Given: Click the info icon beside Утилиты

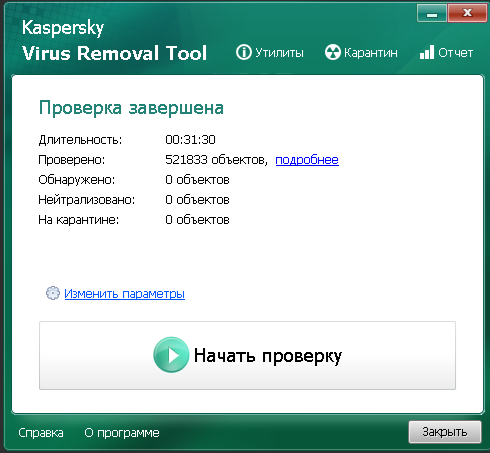Looking at the screenshot, I should coord(244,52).
